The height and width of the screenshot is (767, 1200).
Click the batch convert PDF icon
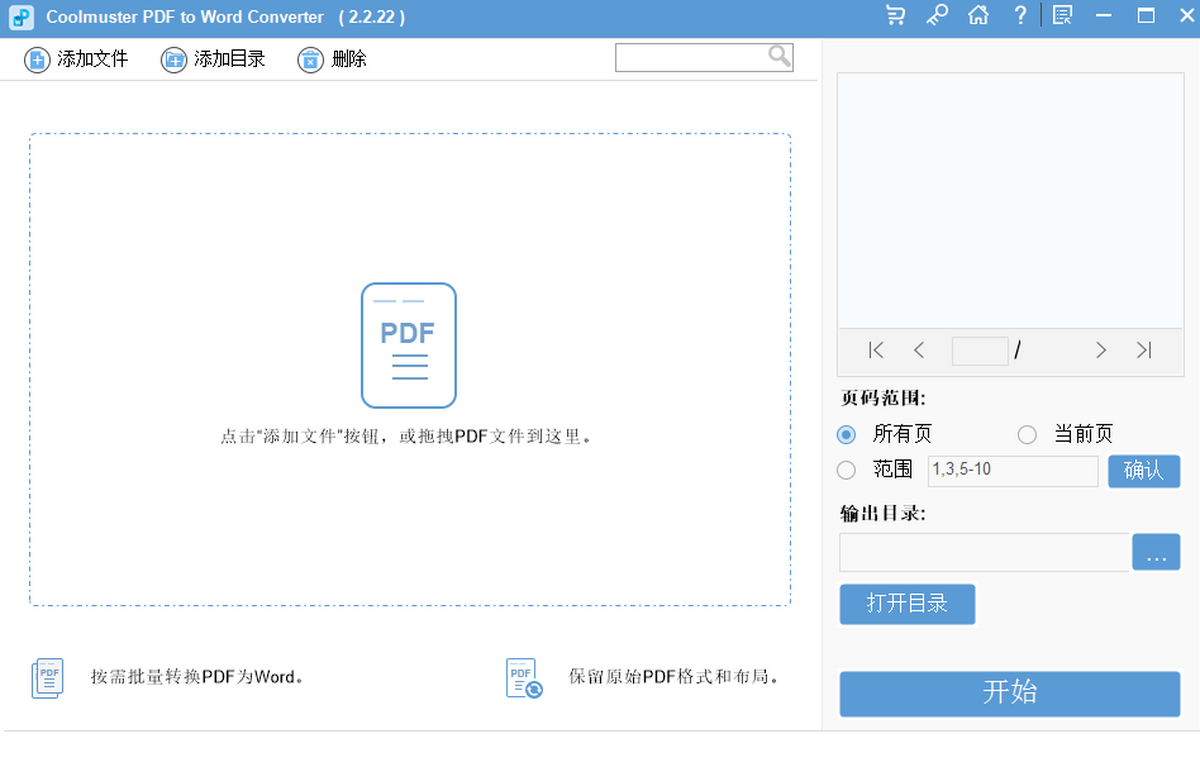point(48,678)
